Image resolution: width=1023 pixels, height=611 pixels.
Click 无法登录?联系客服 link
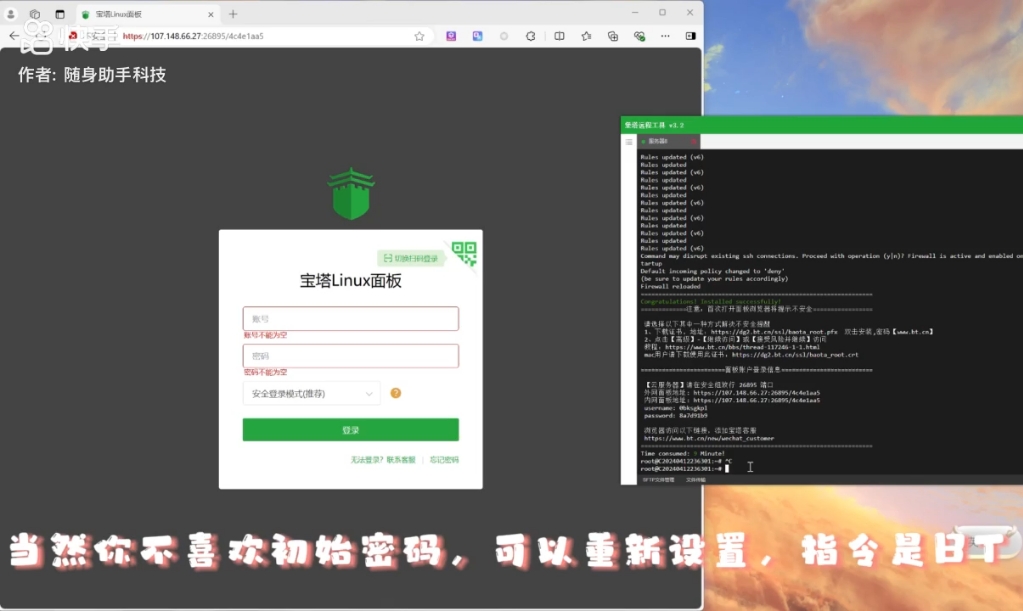click(383, 460)
